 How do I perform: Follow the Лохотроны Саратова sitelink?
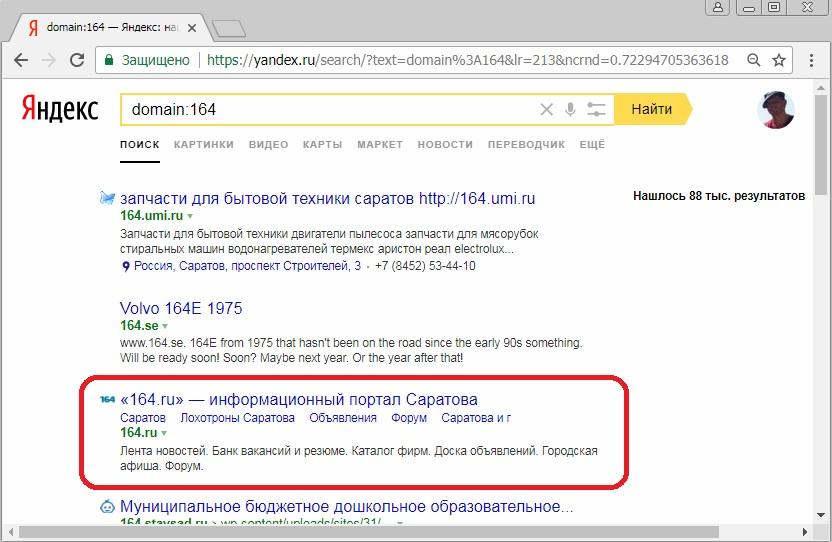tap(237, 418)
